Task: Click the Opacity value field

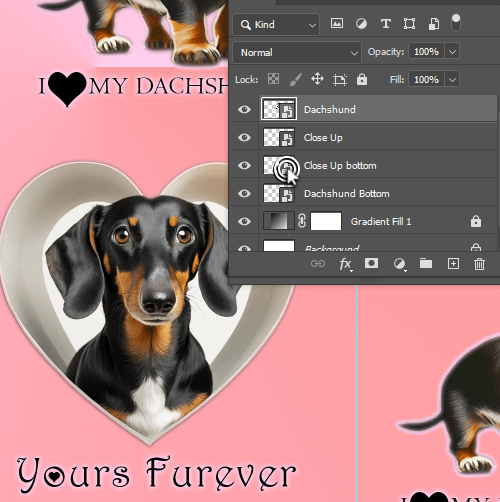Action: point(426,52)
